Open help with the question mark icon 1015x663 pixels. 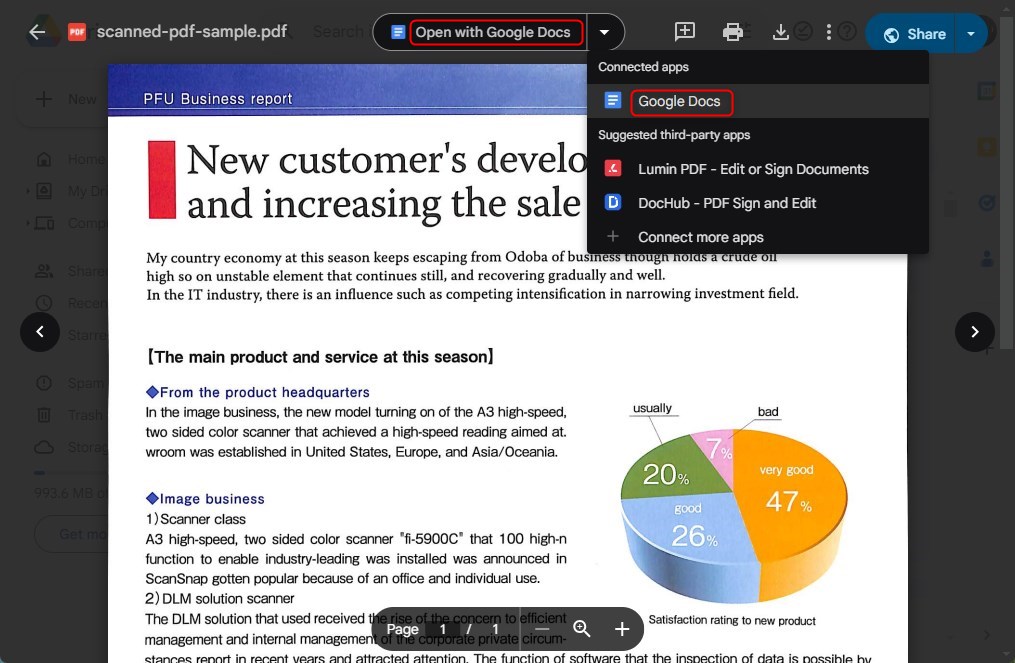coord(846,32)
